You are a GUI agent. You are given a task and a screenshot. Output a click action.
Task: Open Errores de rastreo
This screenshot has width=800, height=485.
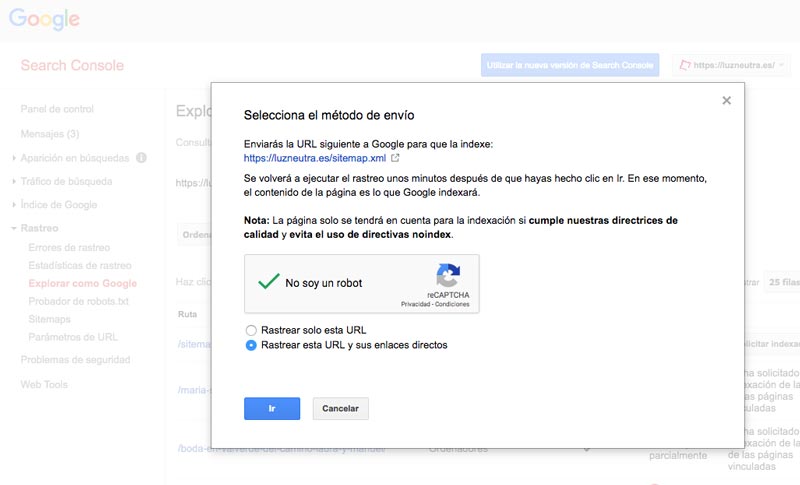pyautogui.click(x=69, y=247)
